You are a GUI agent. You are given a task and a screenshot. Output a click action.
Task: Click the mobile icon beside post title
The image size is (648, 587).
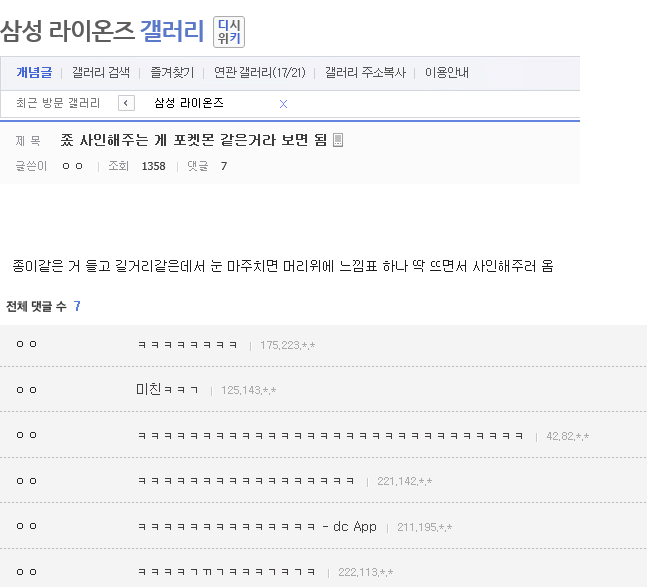[338, 140]
